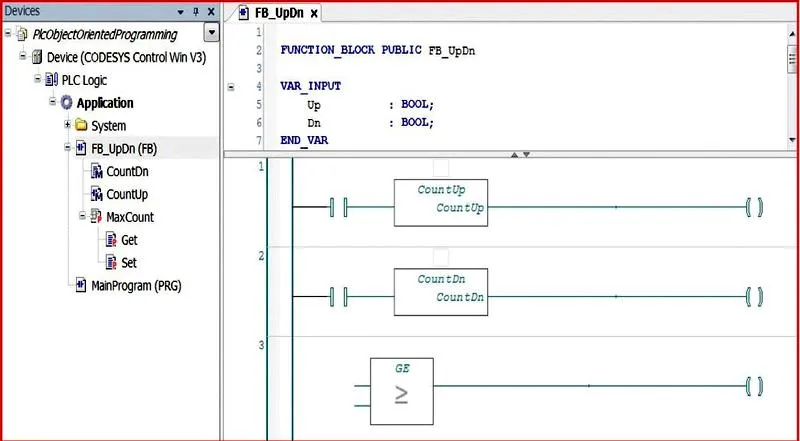Collapse the PlcObjectOrientedProgramming tree node
This screenshot has width=800, height=441.
[8, 34]
